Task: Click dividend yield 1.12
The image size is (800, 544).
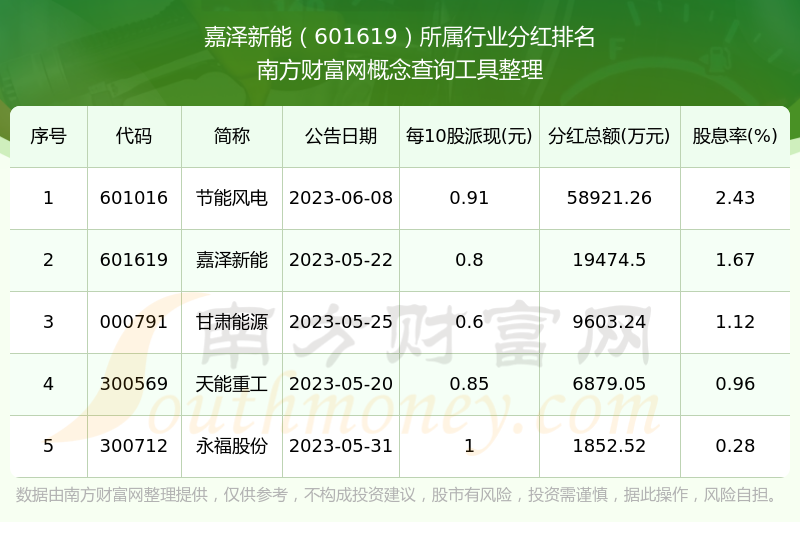Action: 735,322
